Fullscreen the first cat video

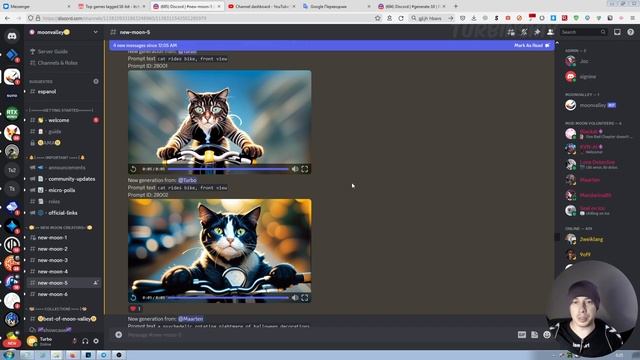point(304,169)
